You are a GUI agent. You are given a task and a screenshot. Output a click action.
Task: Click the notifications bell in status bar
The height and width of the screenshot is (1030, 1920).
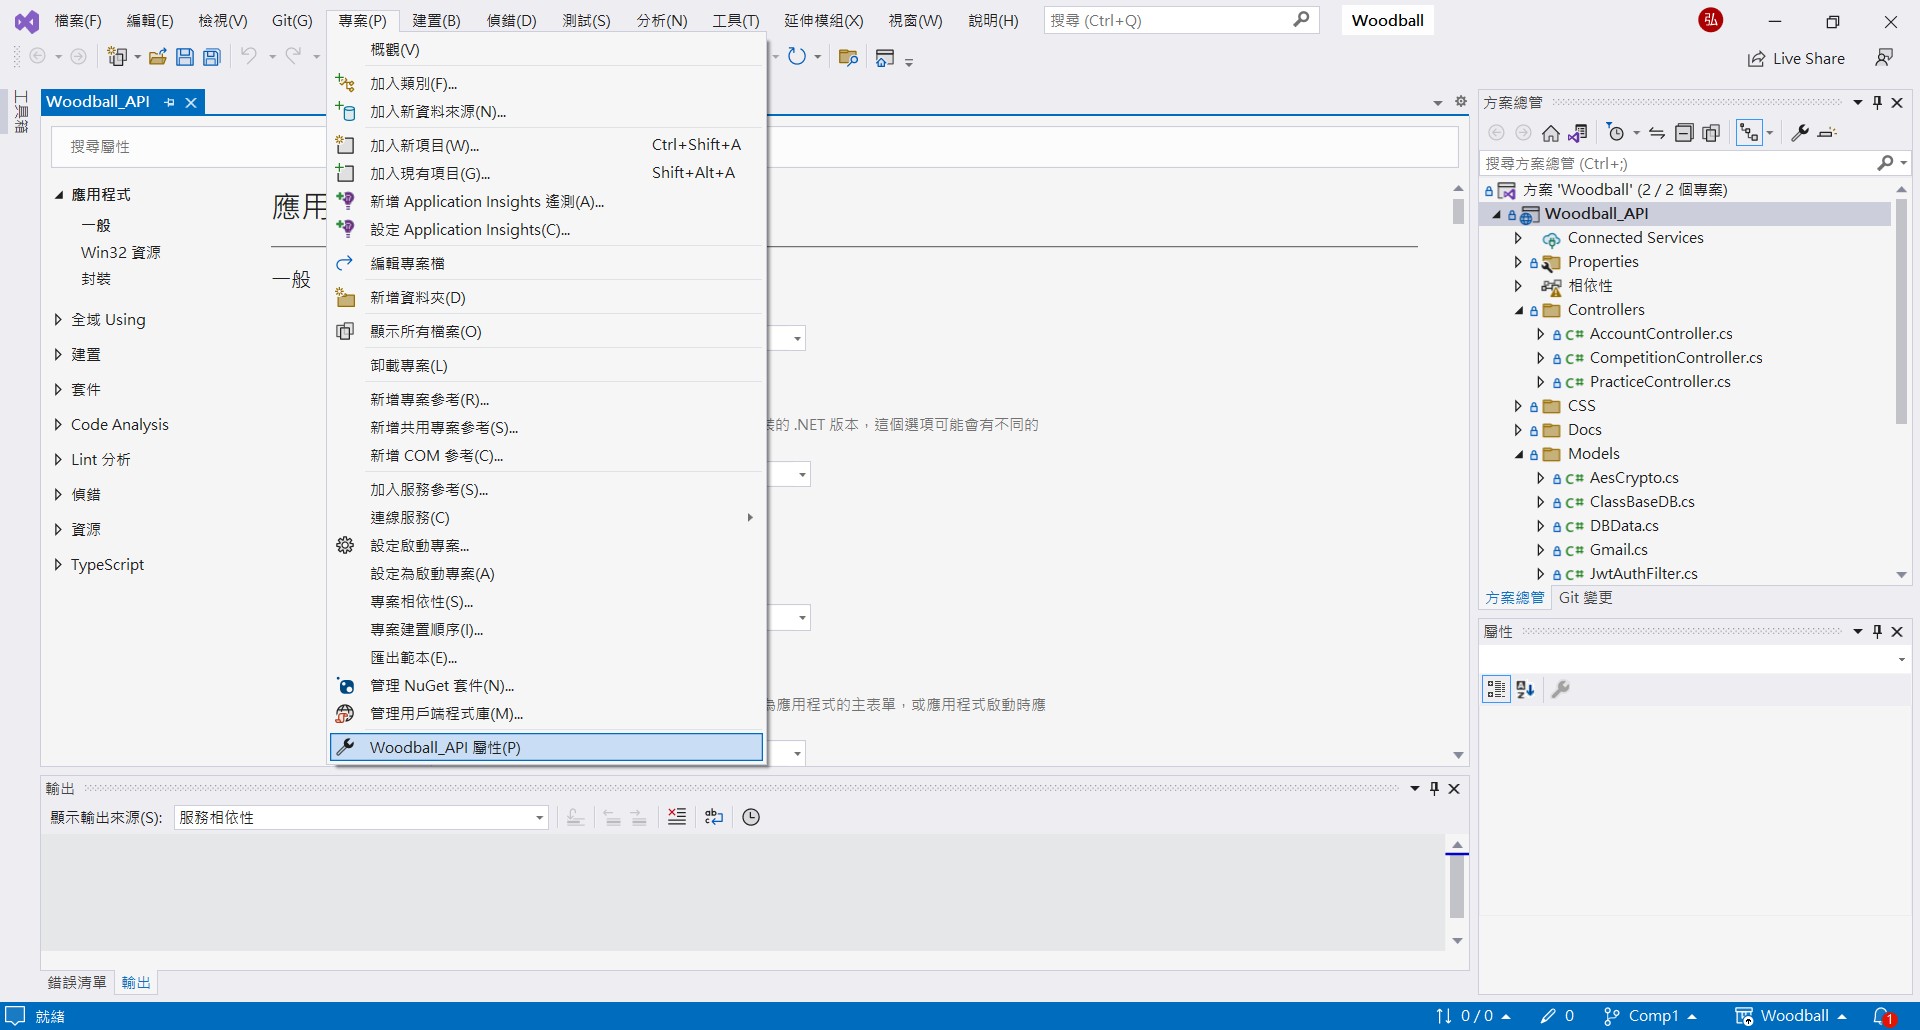click(1883, 1016)
